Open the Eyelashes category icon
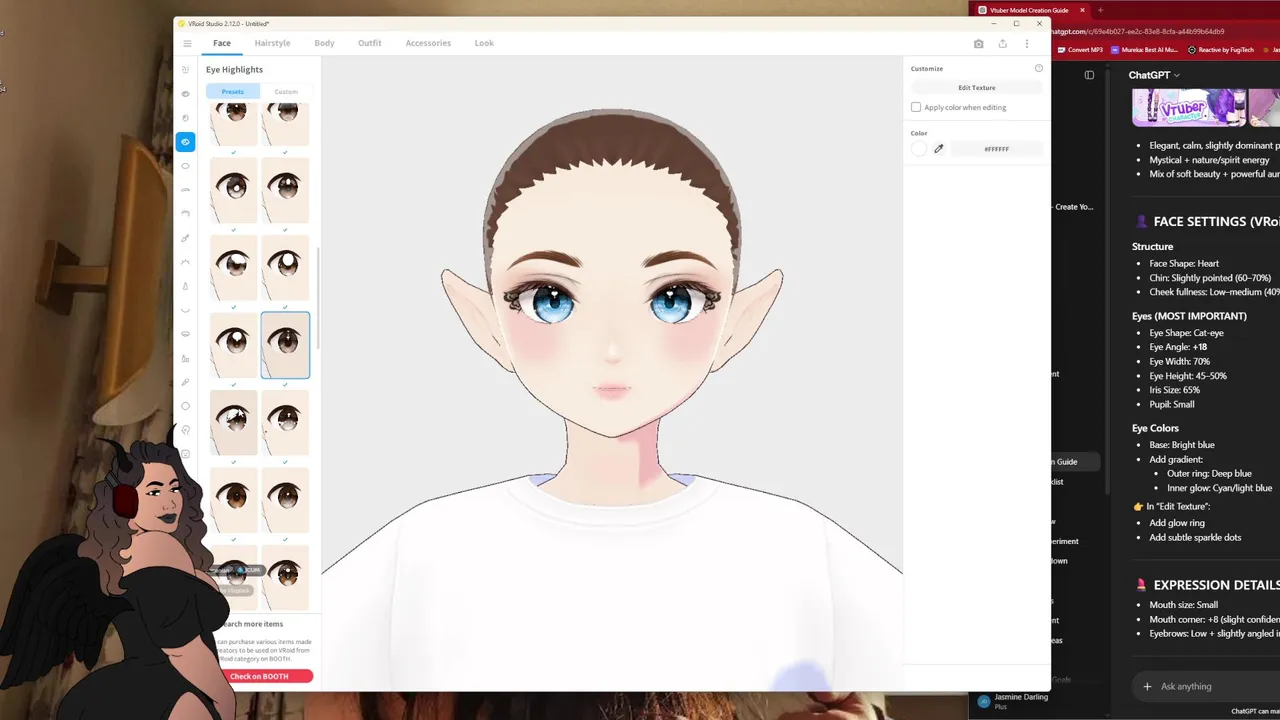Image resolution: width=1280 pixels, height=720 pixels. (x=185, y=262)
